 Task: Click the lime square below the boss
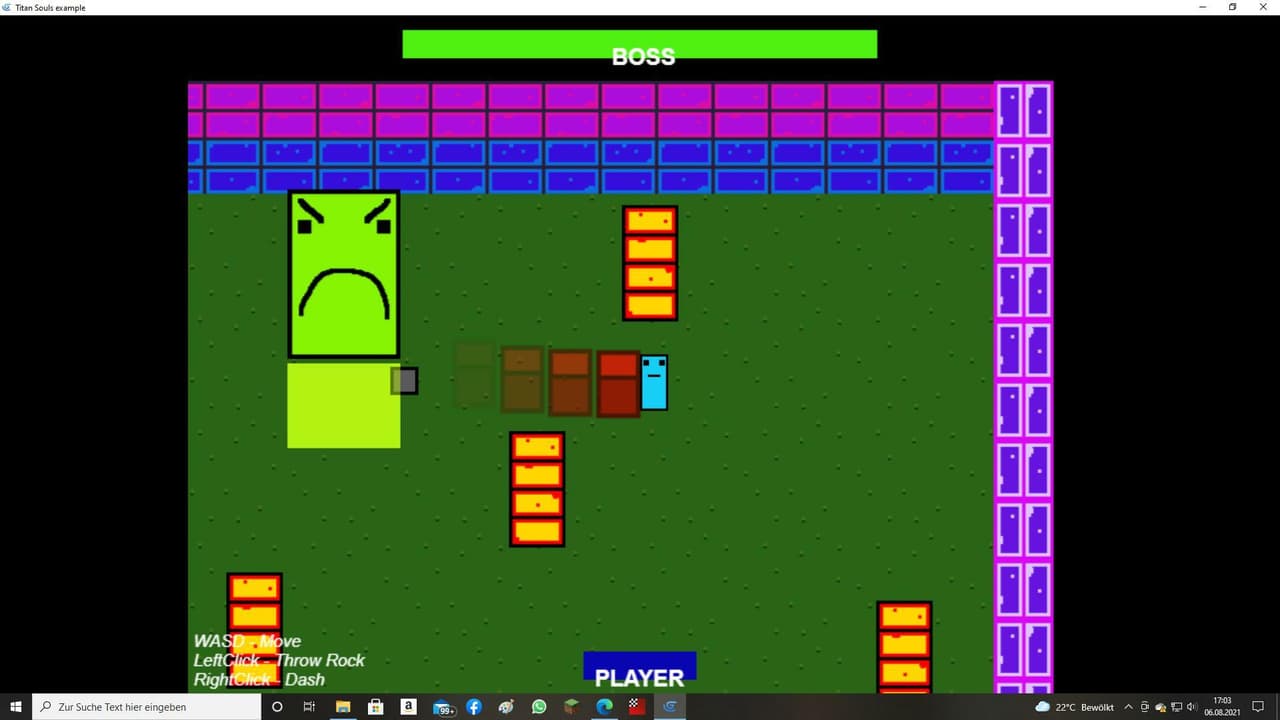point(344,405)
